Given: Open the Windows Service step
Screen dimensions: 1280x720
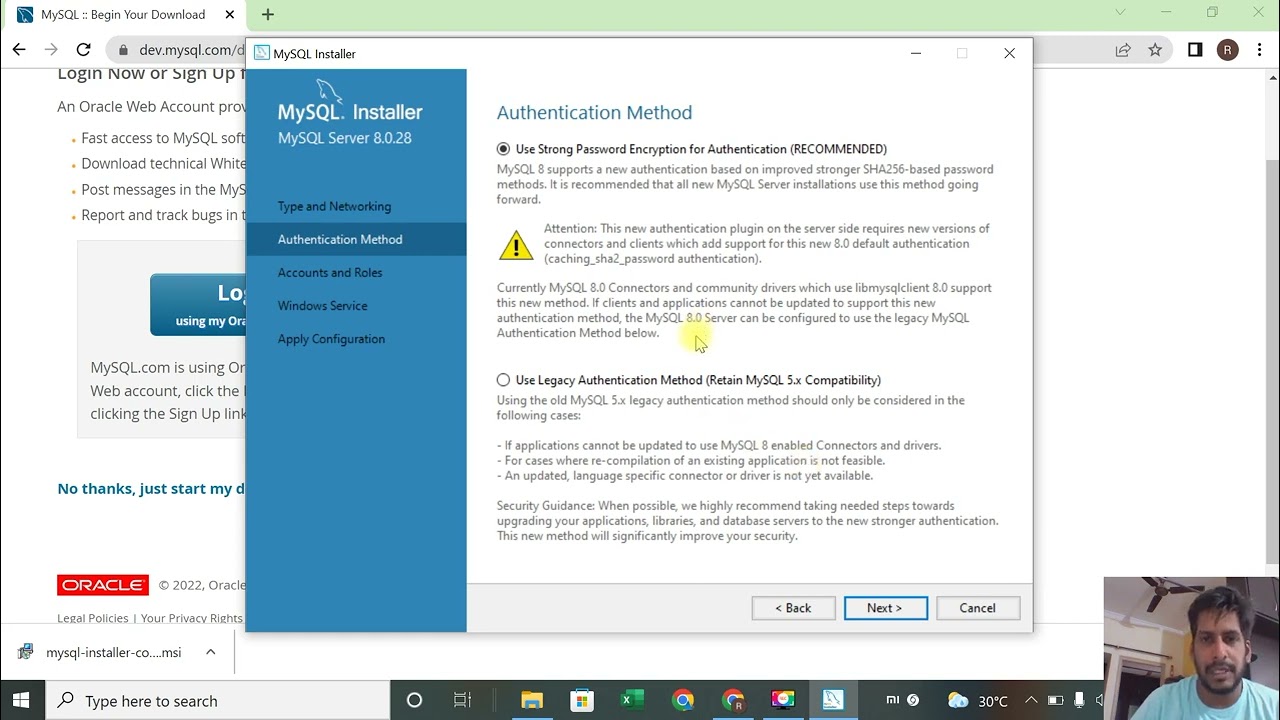Looking at the screenshot, I should click(322, 305).
